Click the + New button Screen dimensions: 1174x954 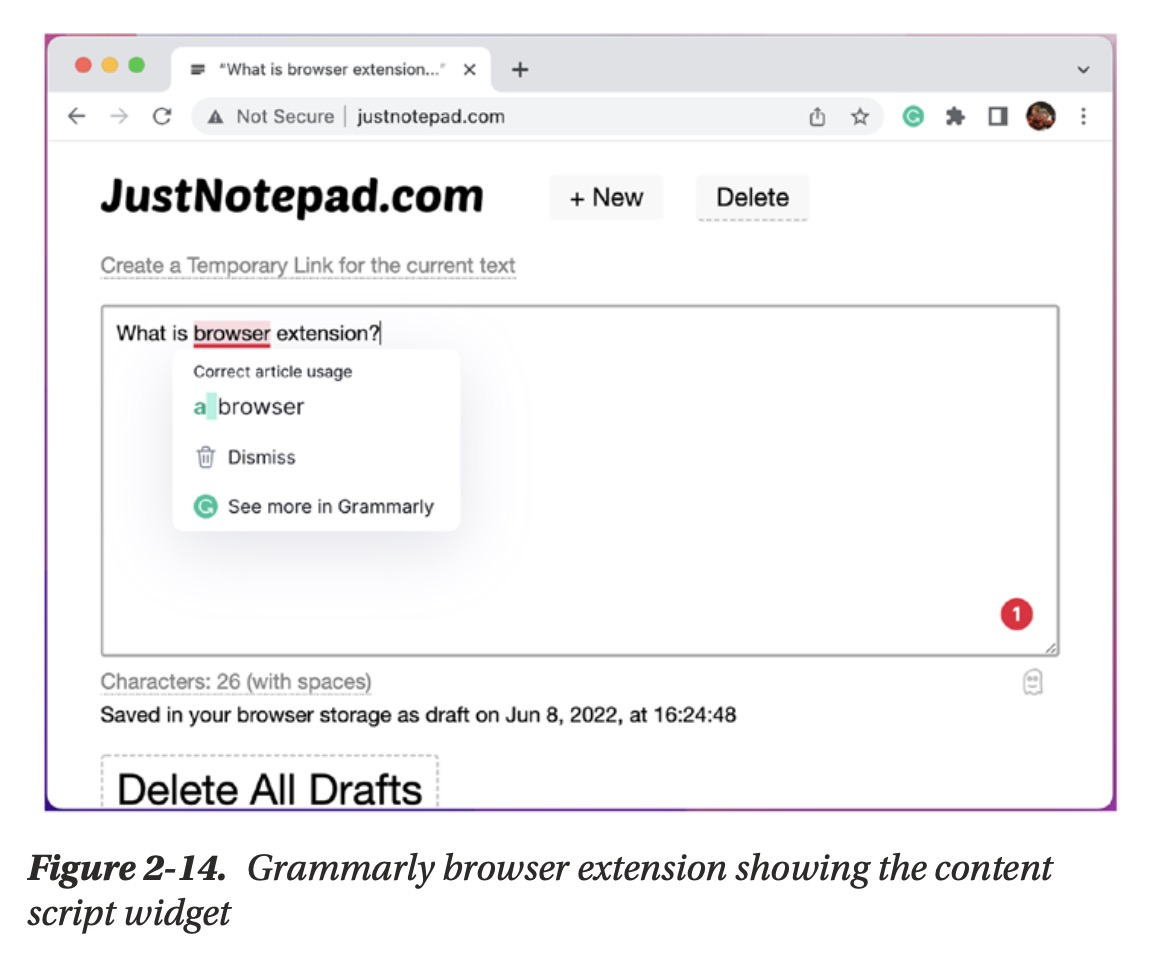coord(606,198)
